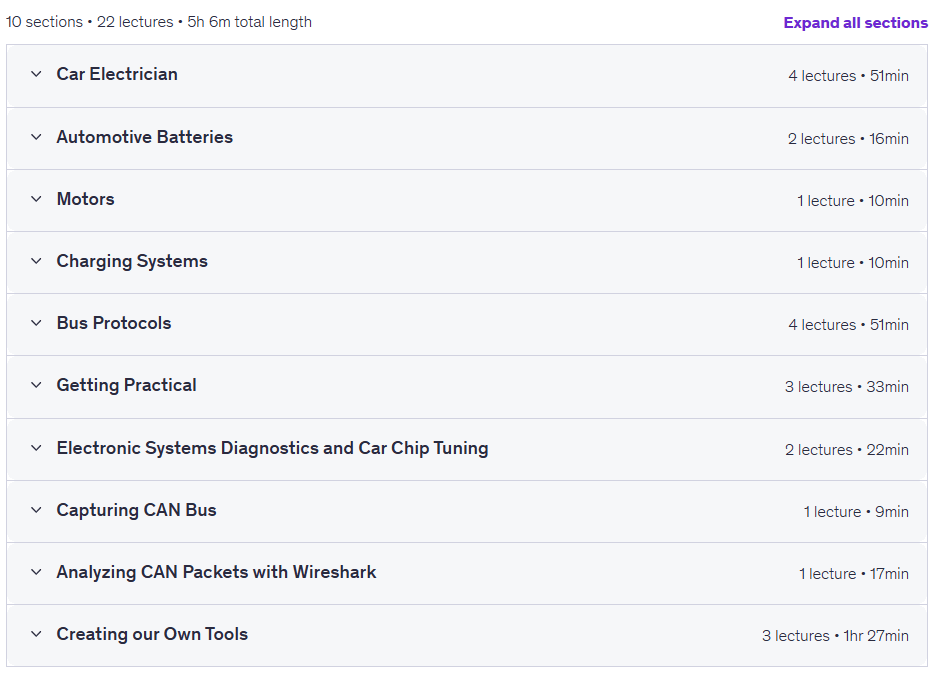This screenshot has height=674, width=934.
Task: Expand Analyzing CAN Packets with Wireshark chevron
Action: tap(36, 572)
